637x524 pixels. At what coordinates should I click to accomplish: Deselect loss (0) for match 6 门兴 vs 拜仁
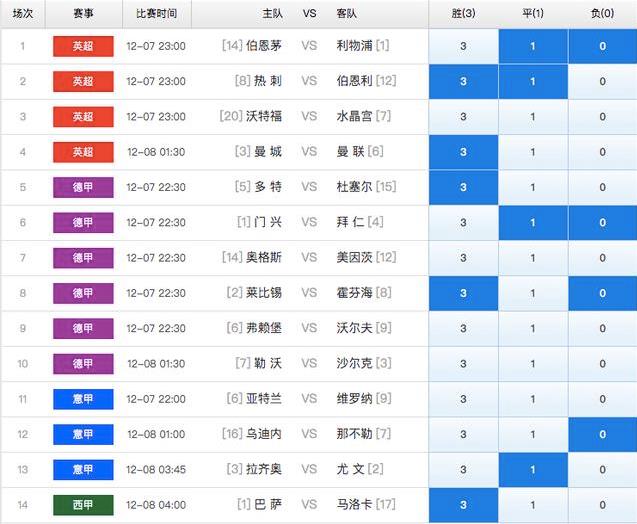coord(602,223)
